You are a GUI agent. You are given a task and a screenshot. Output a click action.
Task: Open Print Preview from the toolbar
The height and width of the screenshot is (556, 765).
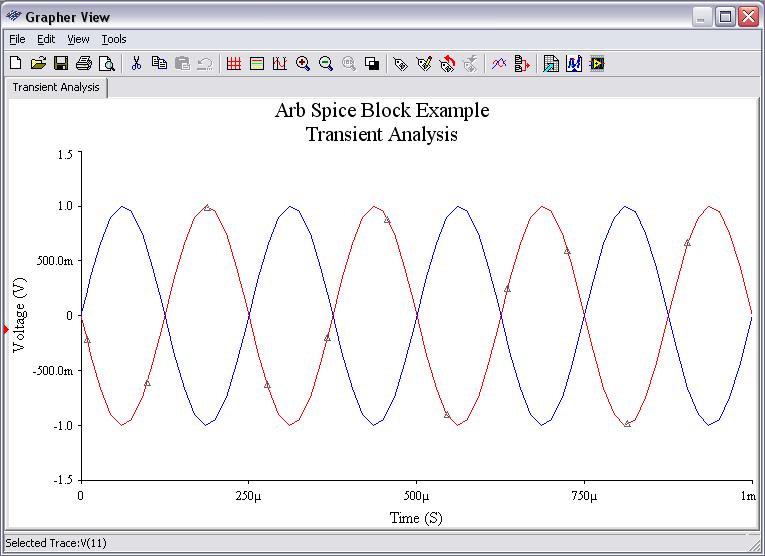click(x=106, y=64)
